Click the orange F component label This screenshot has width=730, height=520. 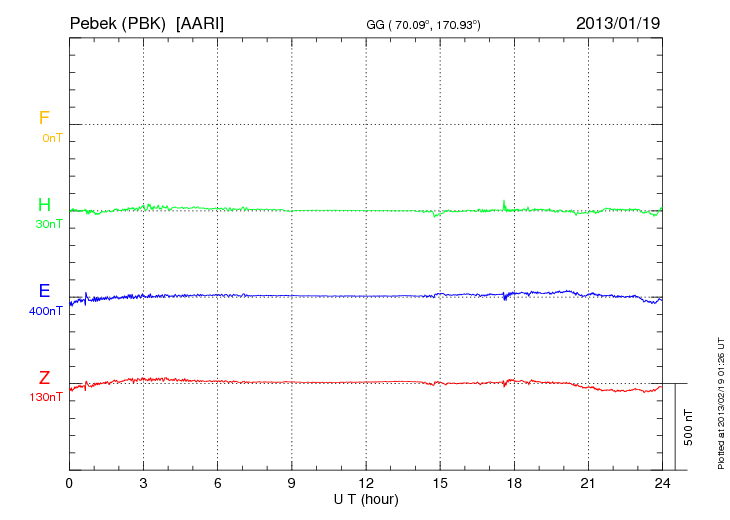pos(44,118)
